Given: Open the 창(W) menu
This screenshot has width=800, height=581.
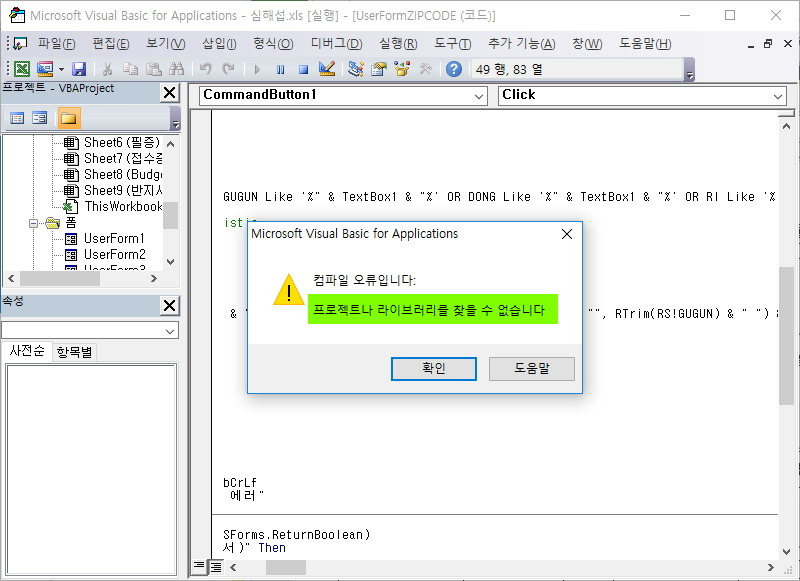Looking at the screenshot, I should pyautogui.click(x=587, y=44).
